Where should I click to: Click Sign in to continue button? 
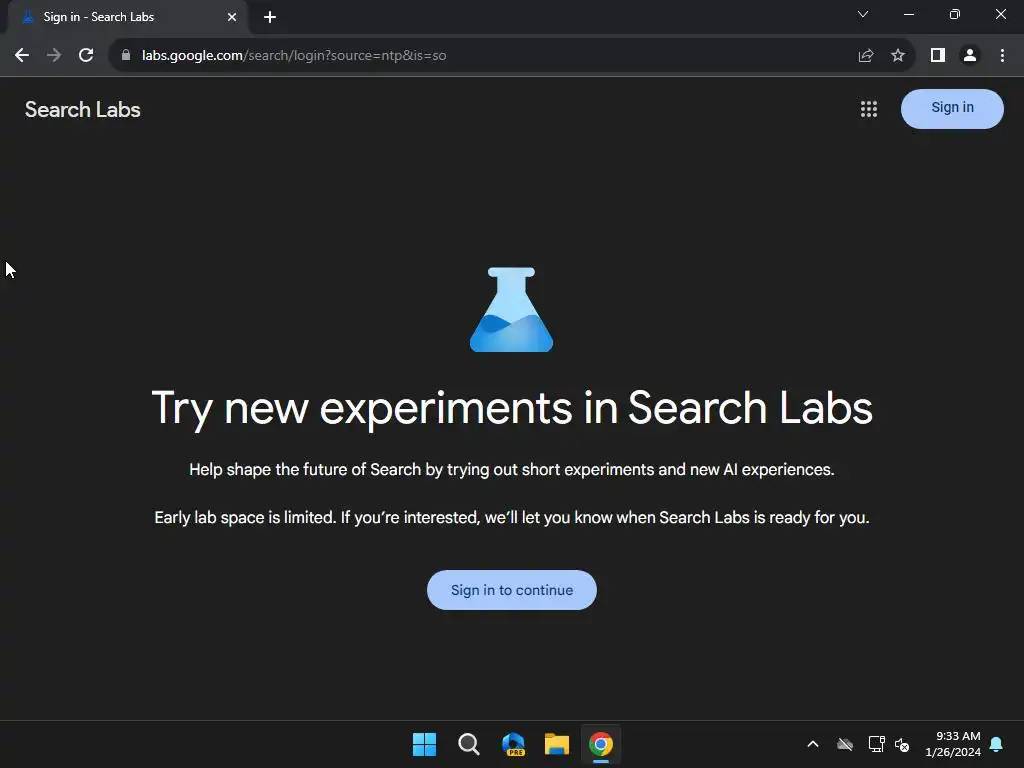click(512, 590)
